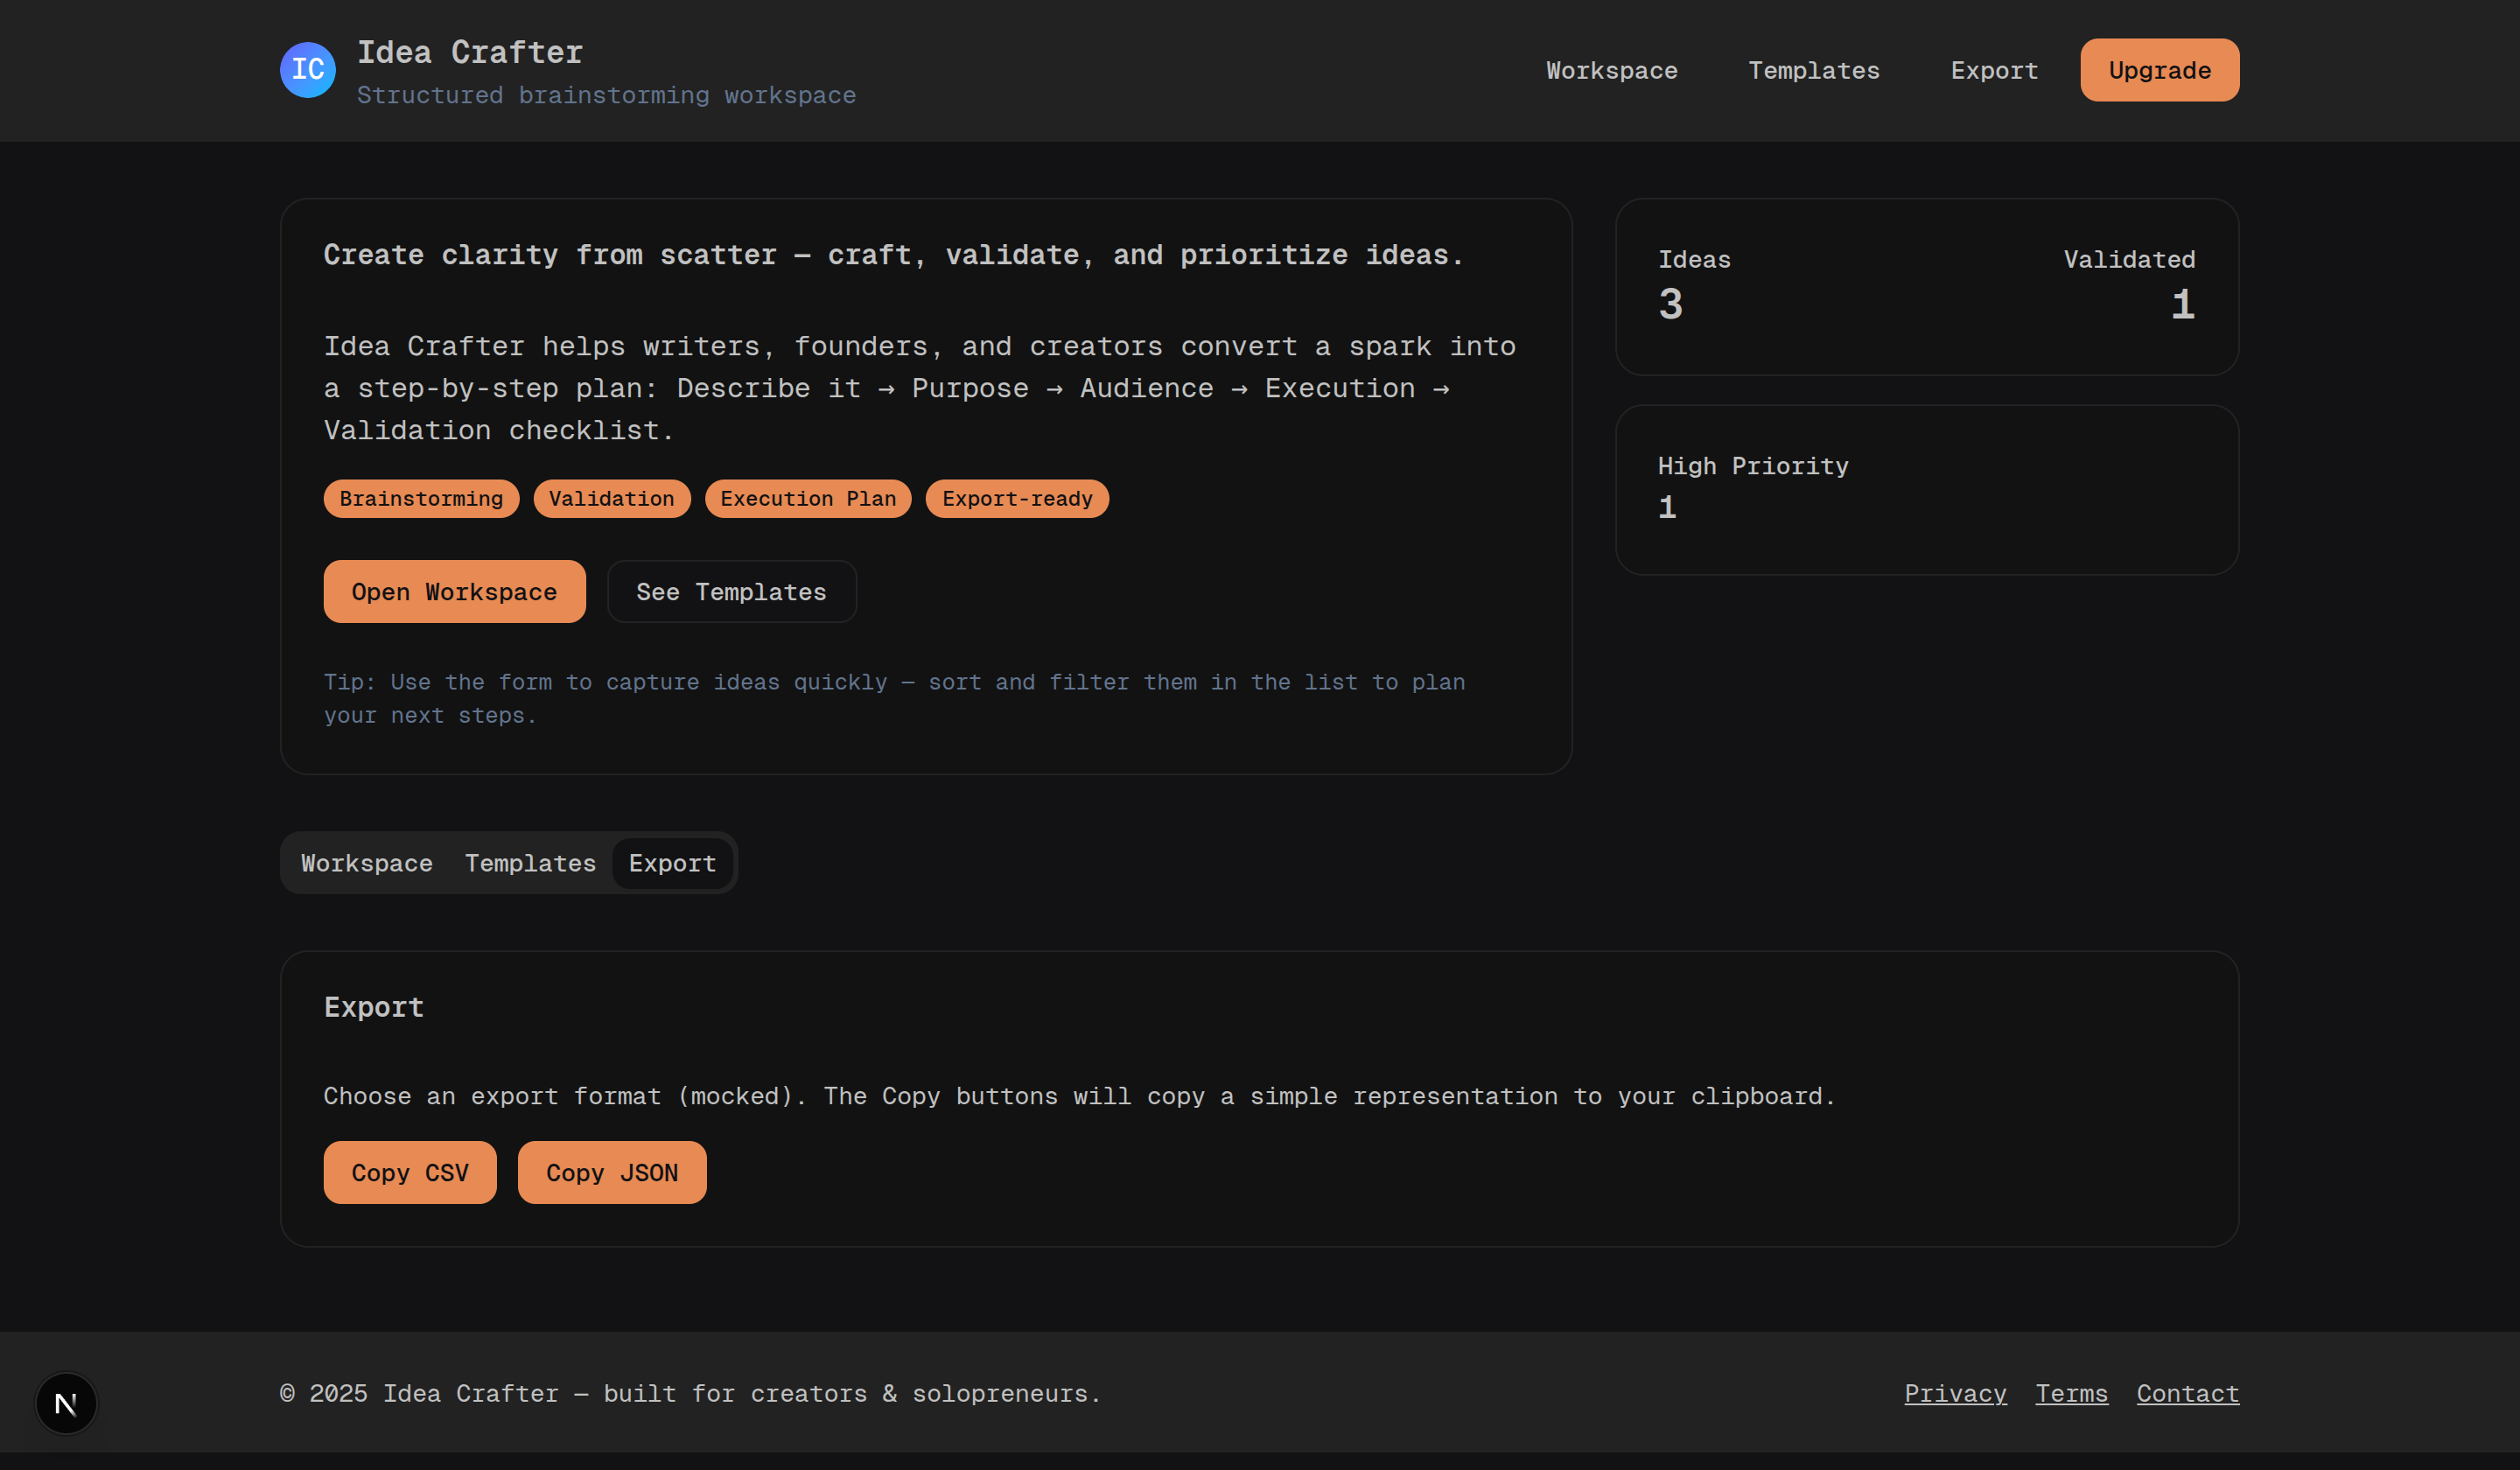Select the Export tab
The width and height of the screenshot is (2520, 1470).
click(x=672, y=863)
